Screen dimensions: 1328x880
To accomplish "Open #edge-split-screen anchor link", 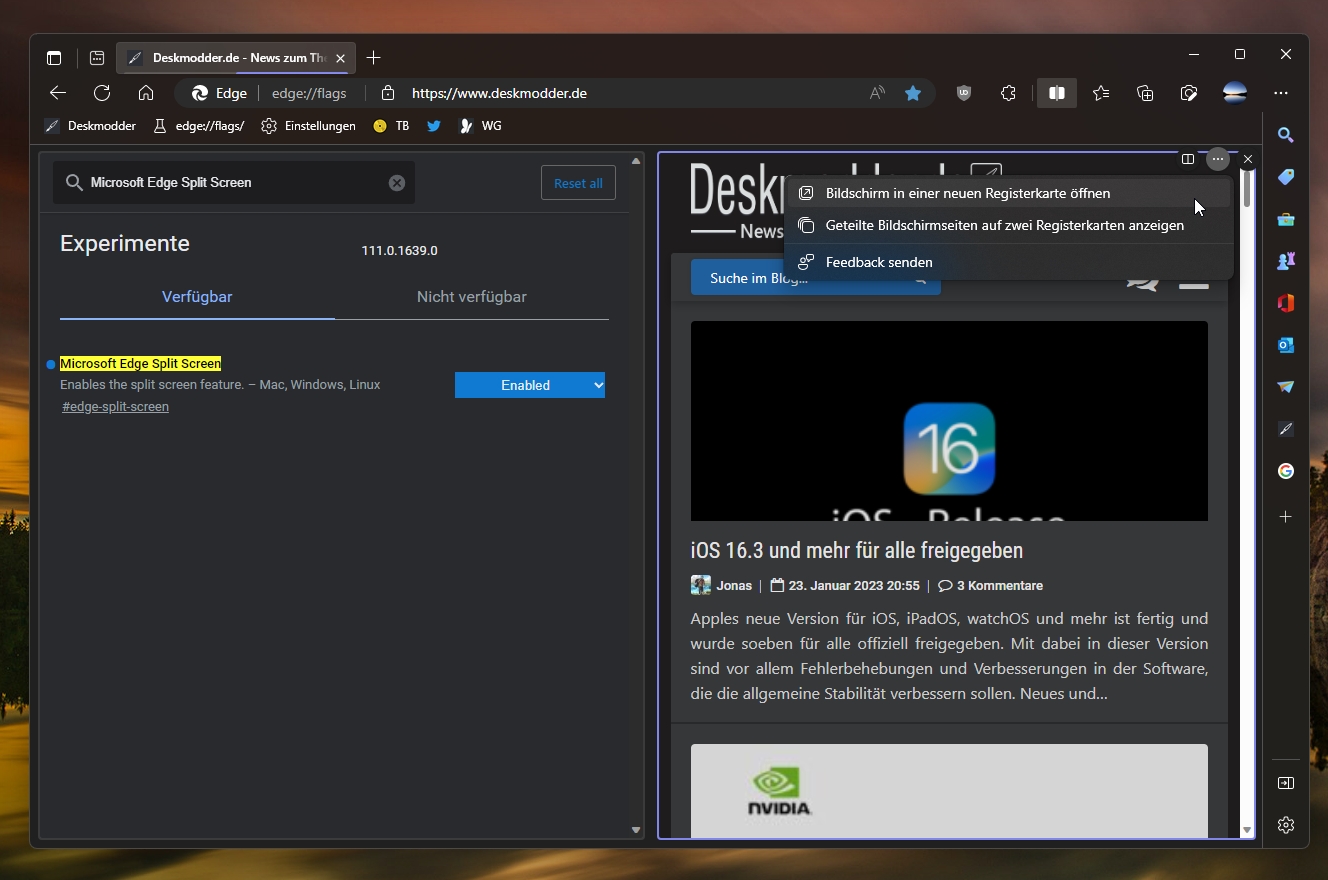I will point(115,407).
